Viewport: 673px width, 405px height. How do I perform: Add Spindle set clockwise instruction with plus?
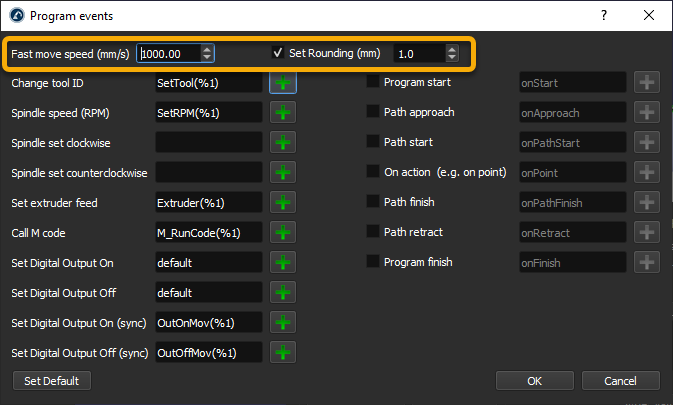[x=284, y=143]
